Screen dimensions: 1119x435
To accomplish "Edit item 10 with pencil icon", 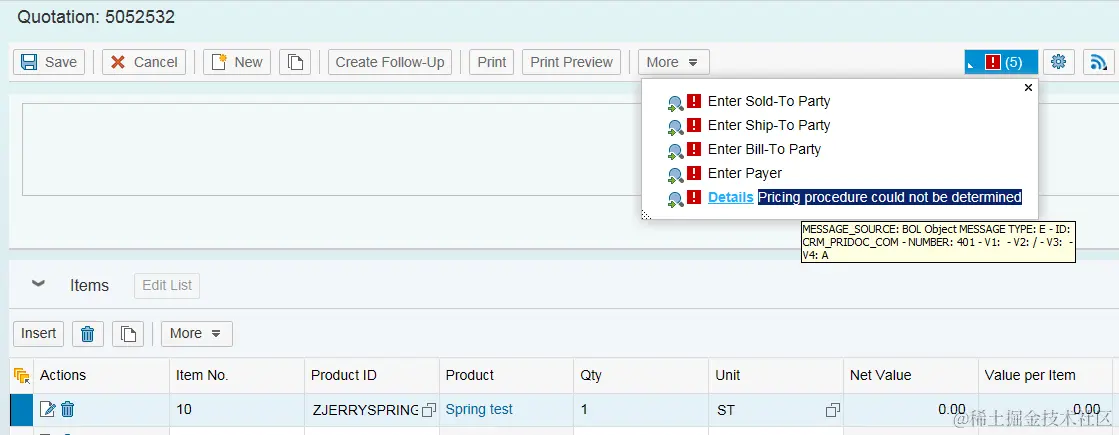I will [47, 409].
